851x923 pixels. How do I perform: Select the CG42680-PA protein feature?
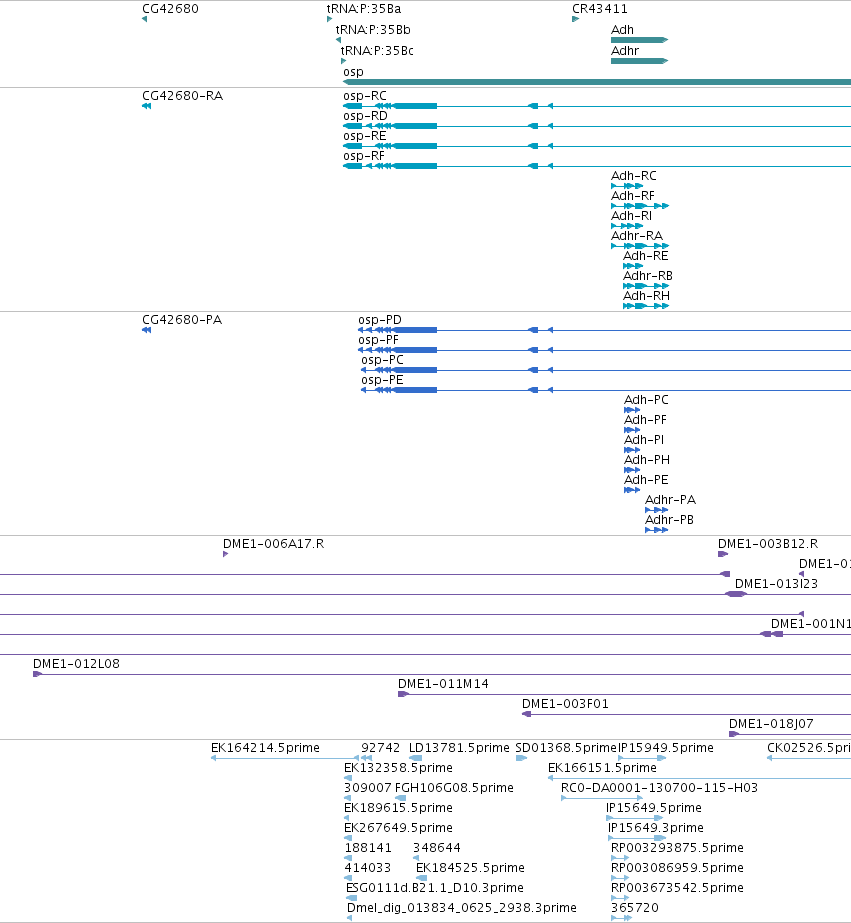pos(147,330)
